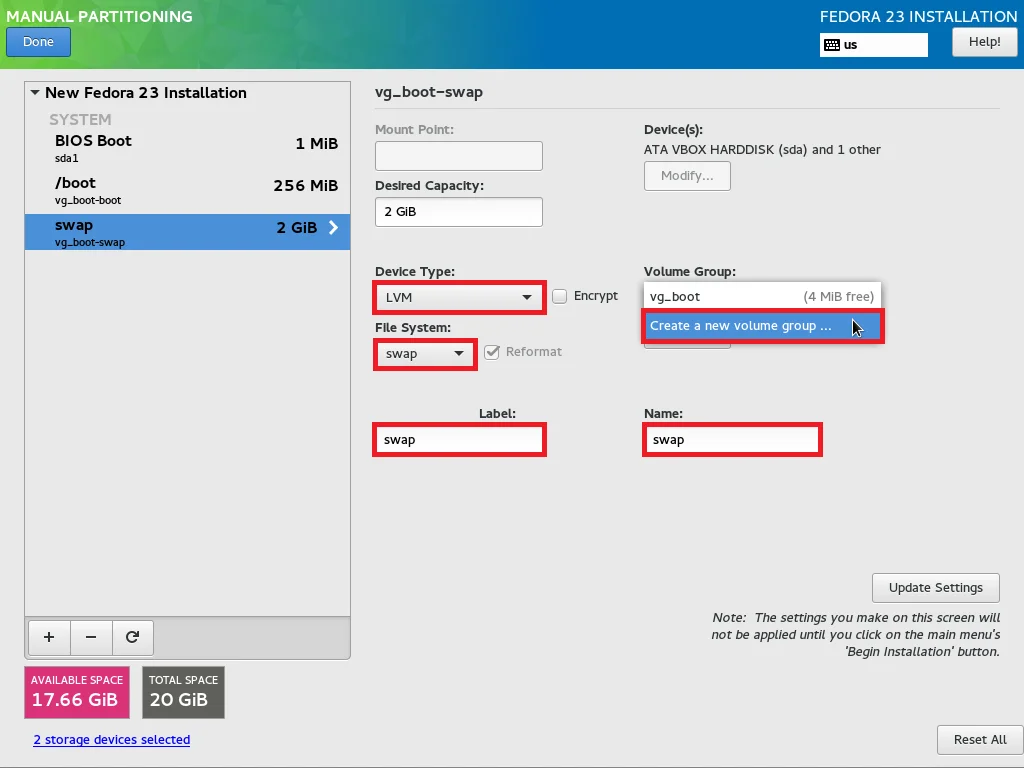The height and width of the screenshot is (768, 1024).
Task: Open the 2 storage devices selected link
Action: coord(111,740)
